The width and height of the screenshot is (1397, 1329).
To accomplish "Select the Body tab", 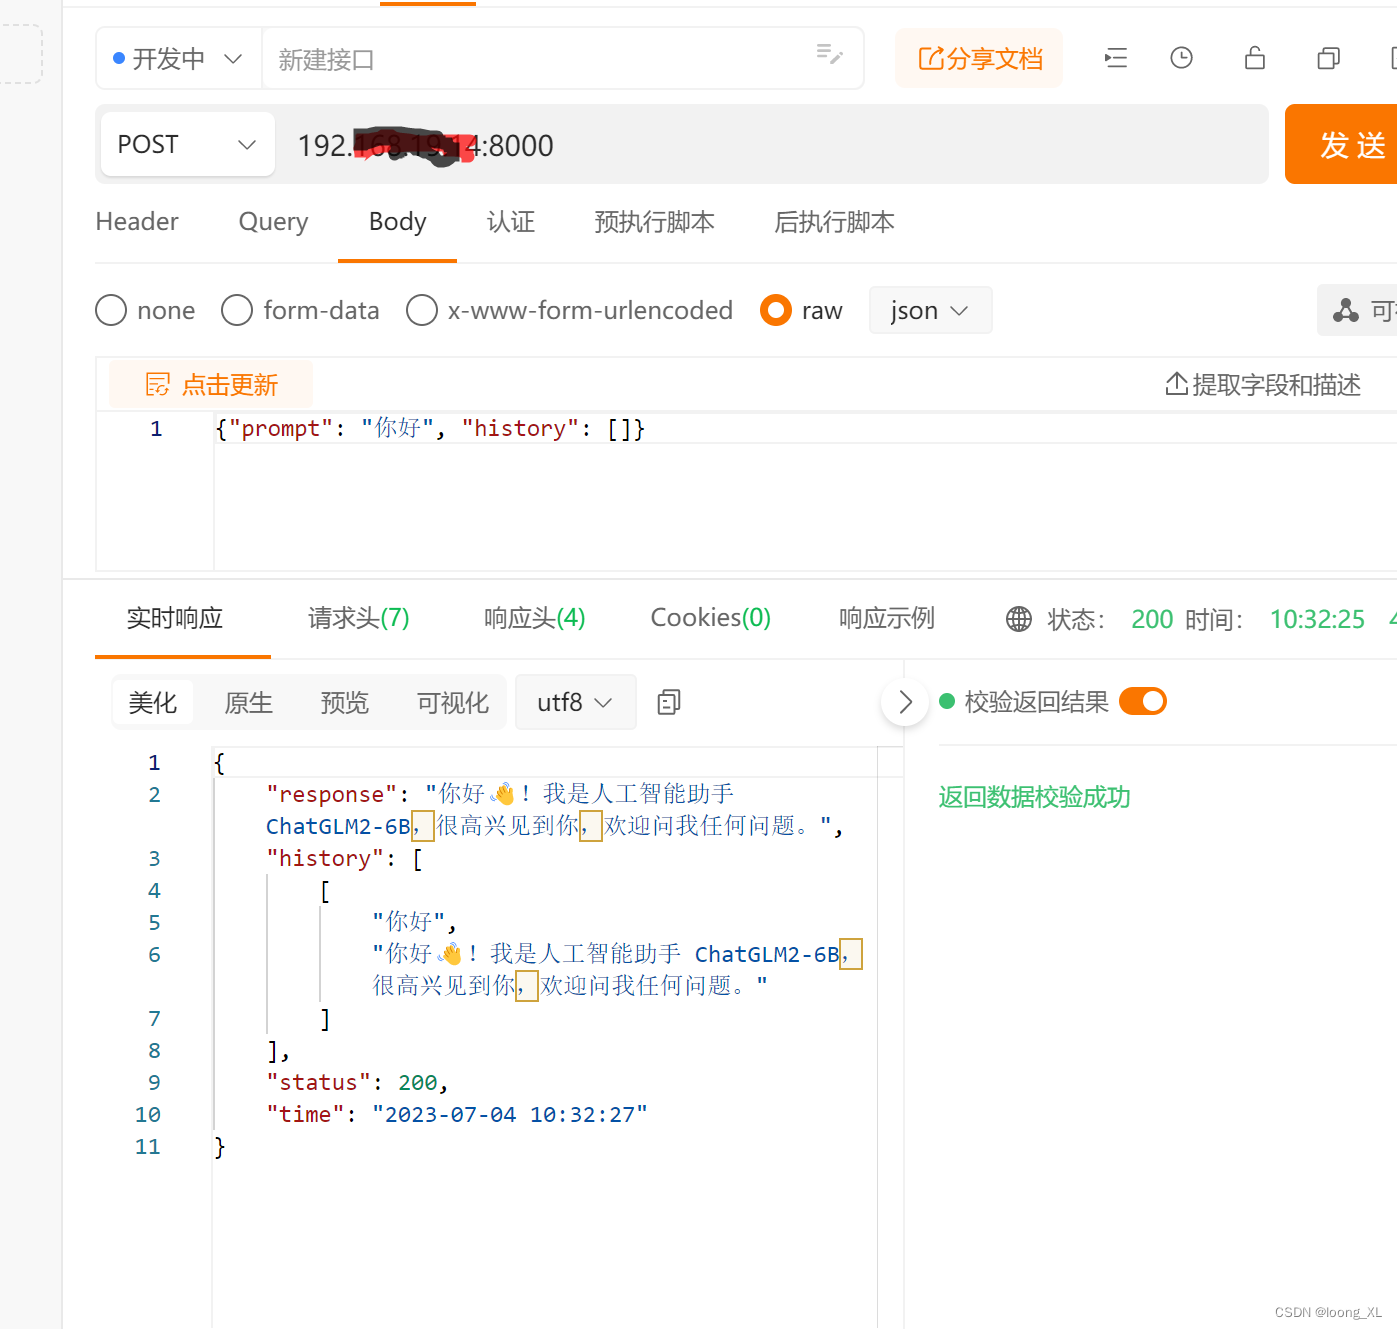I will click(397, 221).
